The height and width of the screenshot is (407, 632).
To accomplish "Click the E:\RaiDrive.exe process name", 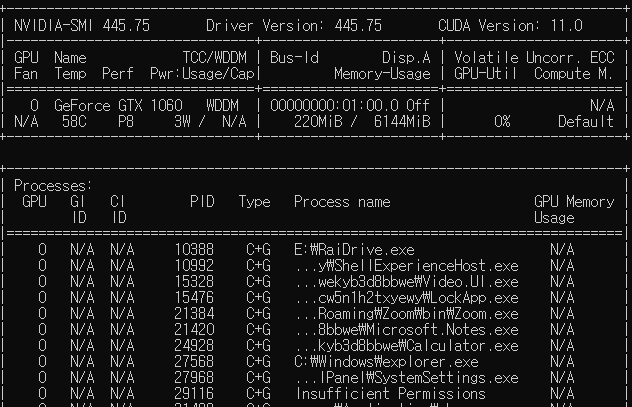I will (354, 250).
